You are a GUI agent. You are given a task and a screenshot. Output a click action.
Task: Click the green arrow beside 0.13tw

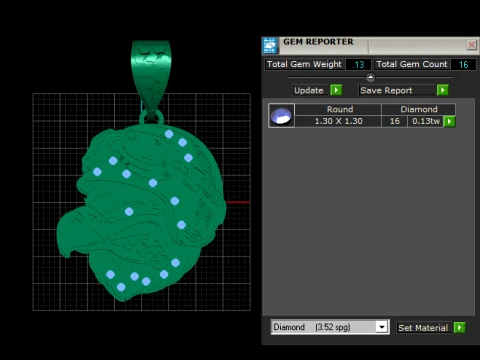point(449,121)
